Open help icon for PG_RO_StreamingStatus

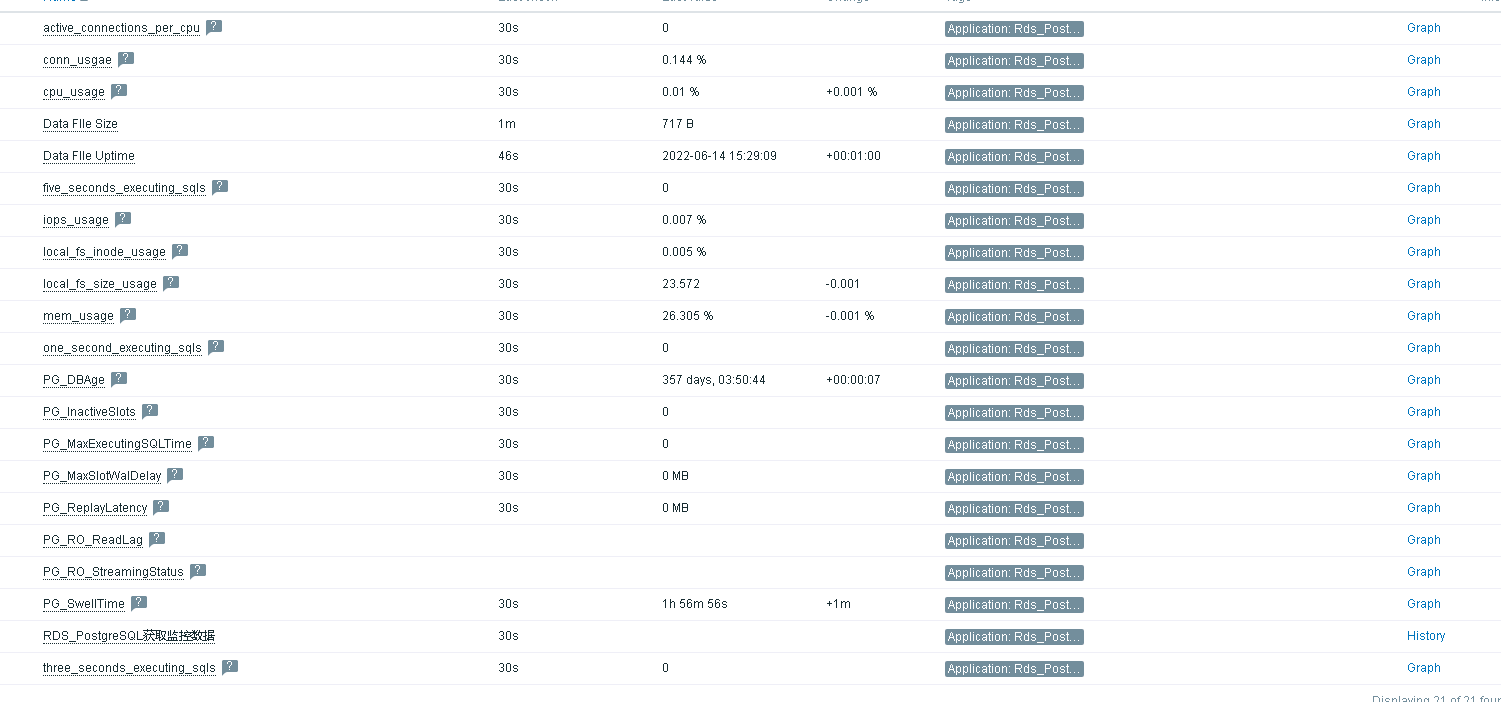(x=198, y=571)
